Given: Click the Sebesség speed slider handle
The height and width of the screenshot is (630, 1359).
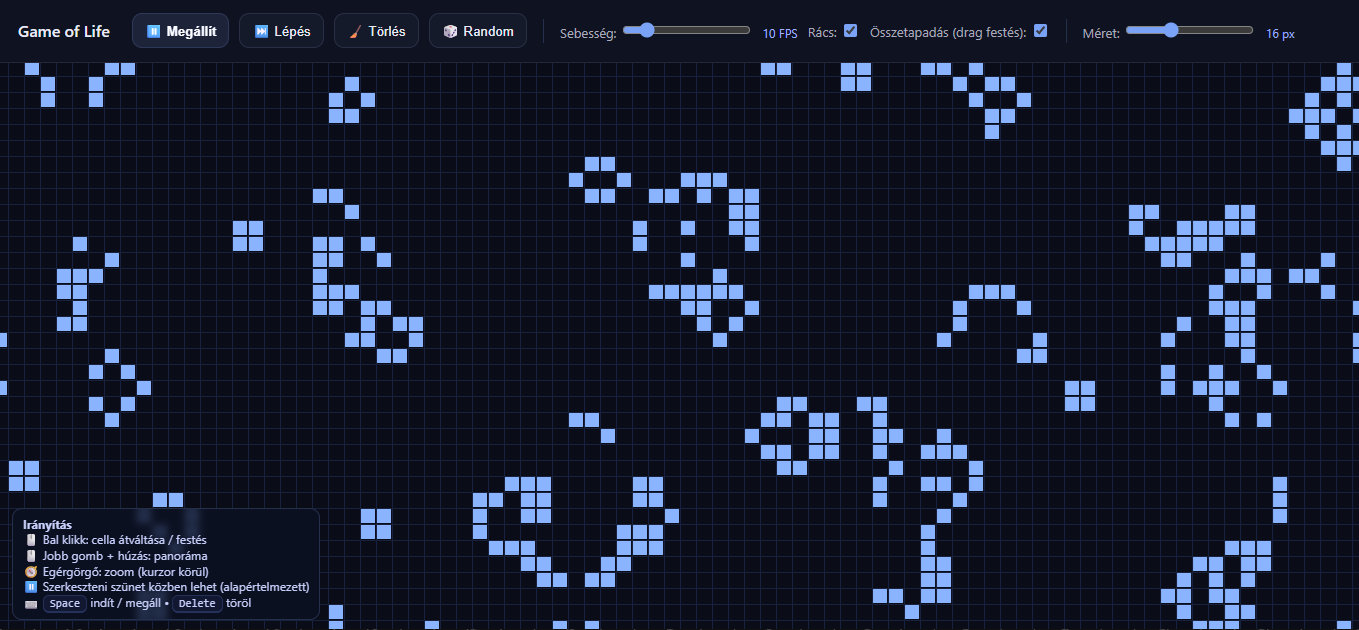Looking at the screenshot, I should coord(646,30).
